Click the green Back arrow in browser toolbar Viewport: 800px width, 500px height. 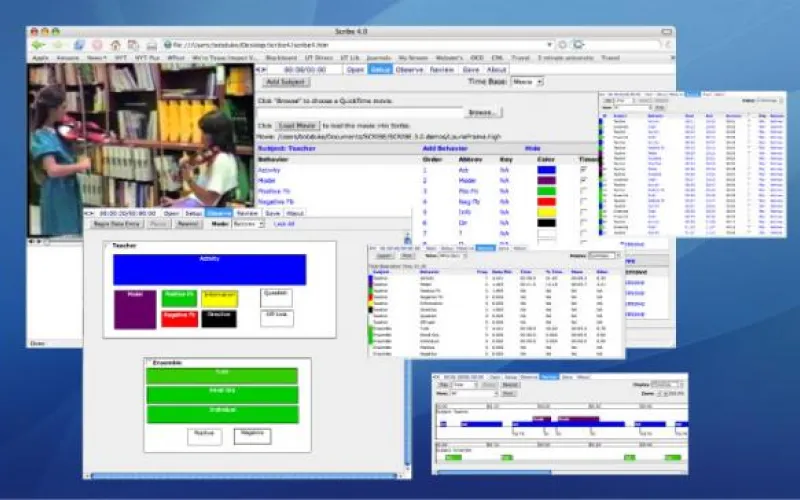coord(38,45)
